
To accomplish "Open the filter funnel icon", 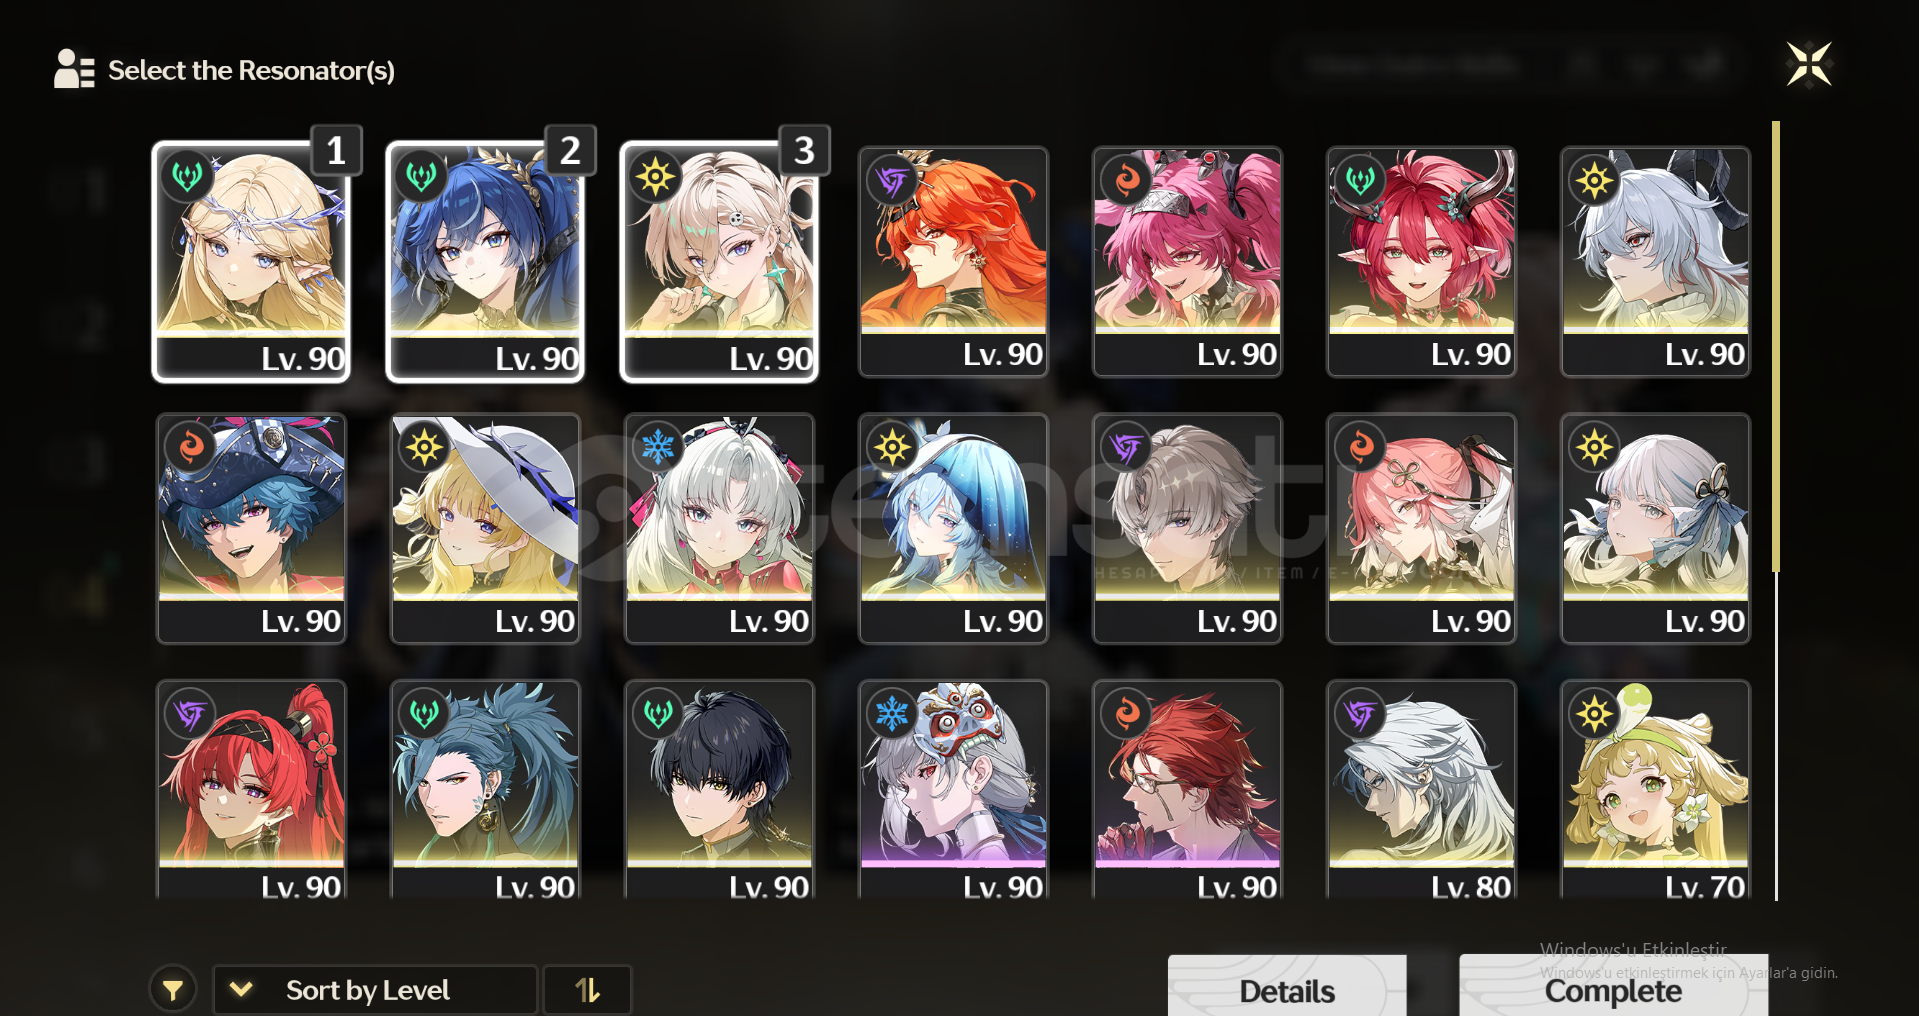I will pos(172,990).
